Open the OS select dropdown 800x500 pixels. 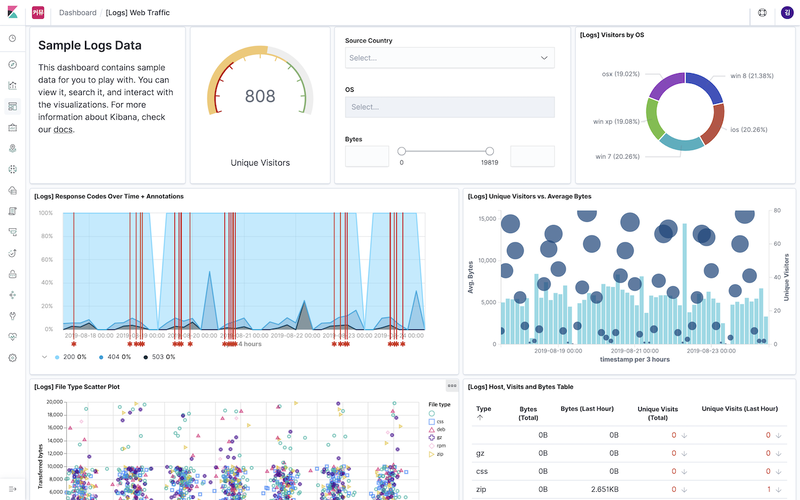coord(449,107)
